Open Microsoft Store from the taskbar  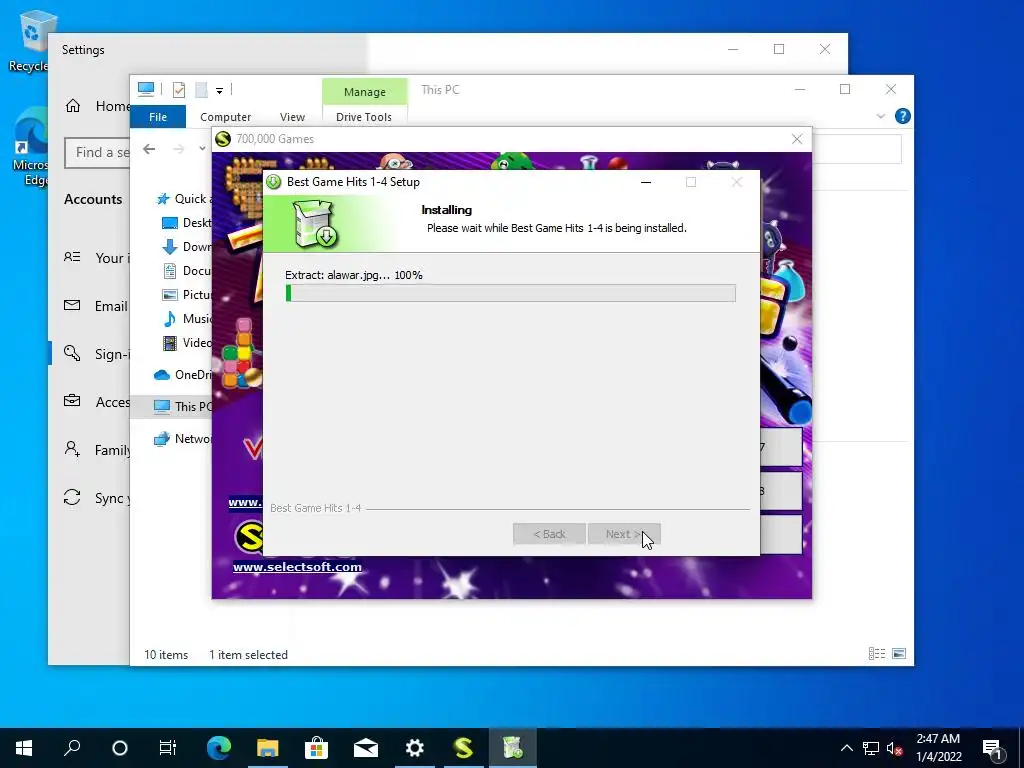click(316, 748)
